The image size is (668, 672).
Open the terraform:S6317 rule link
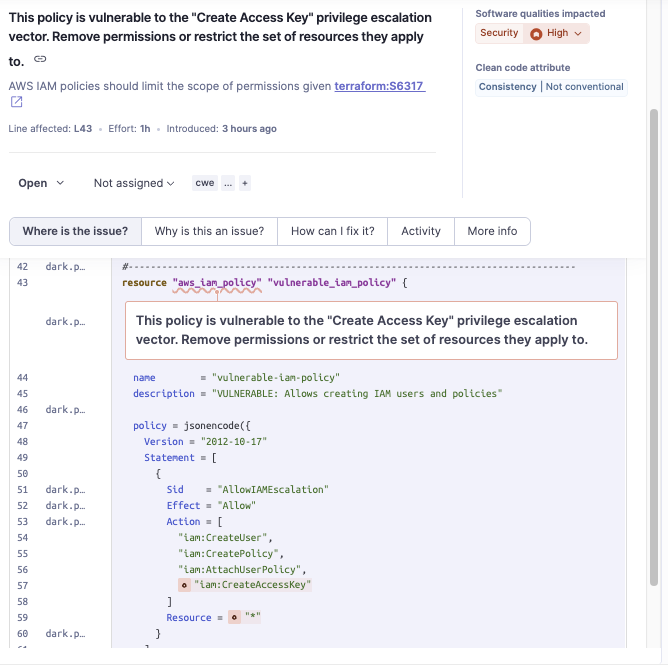[x=379, y=86]
